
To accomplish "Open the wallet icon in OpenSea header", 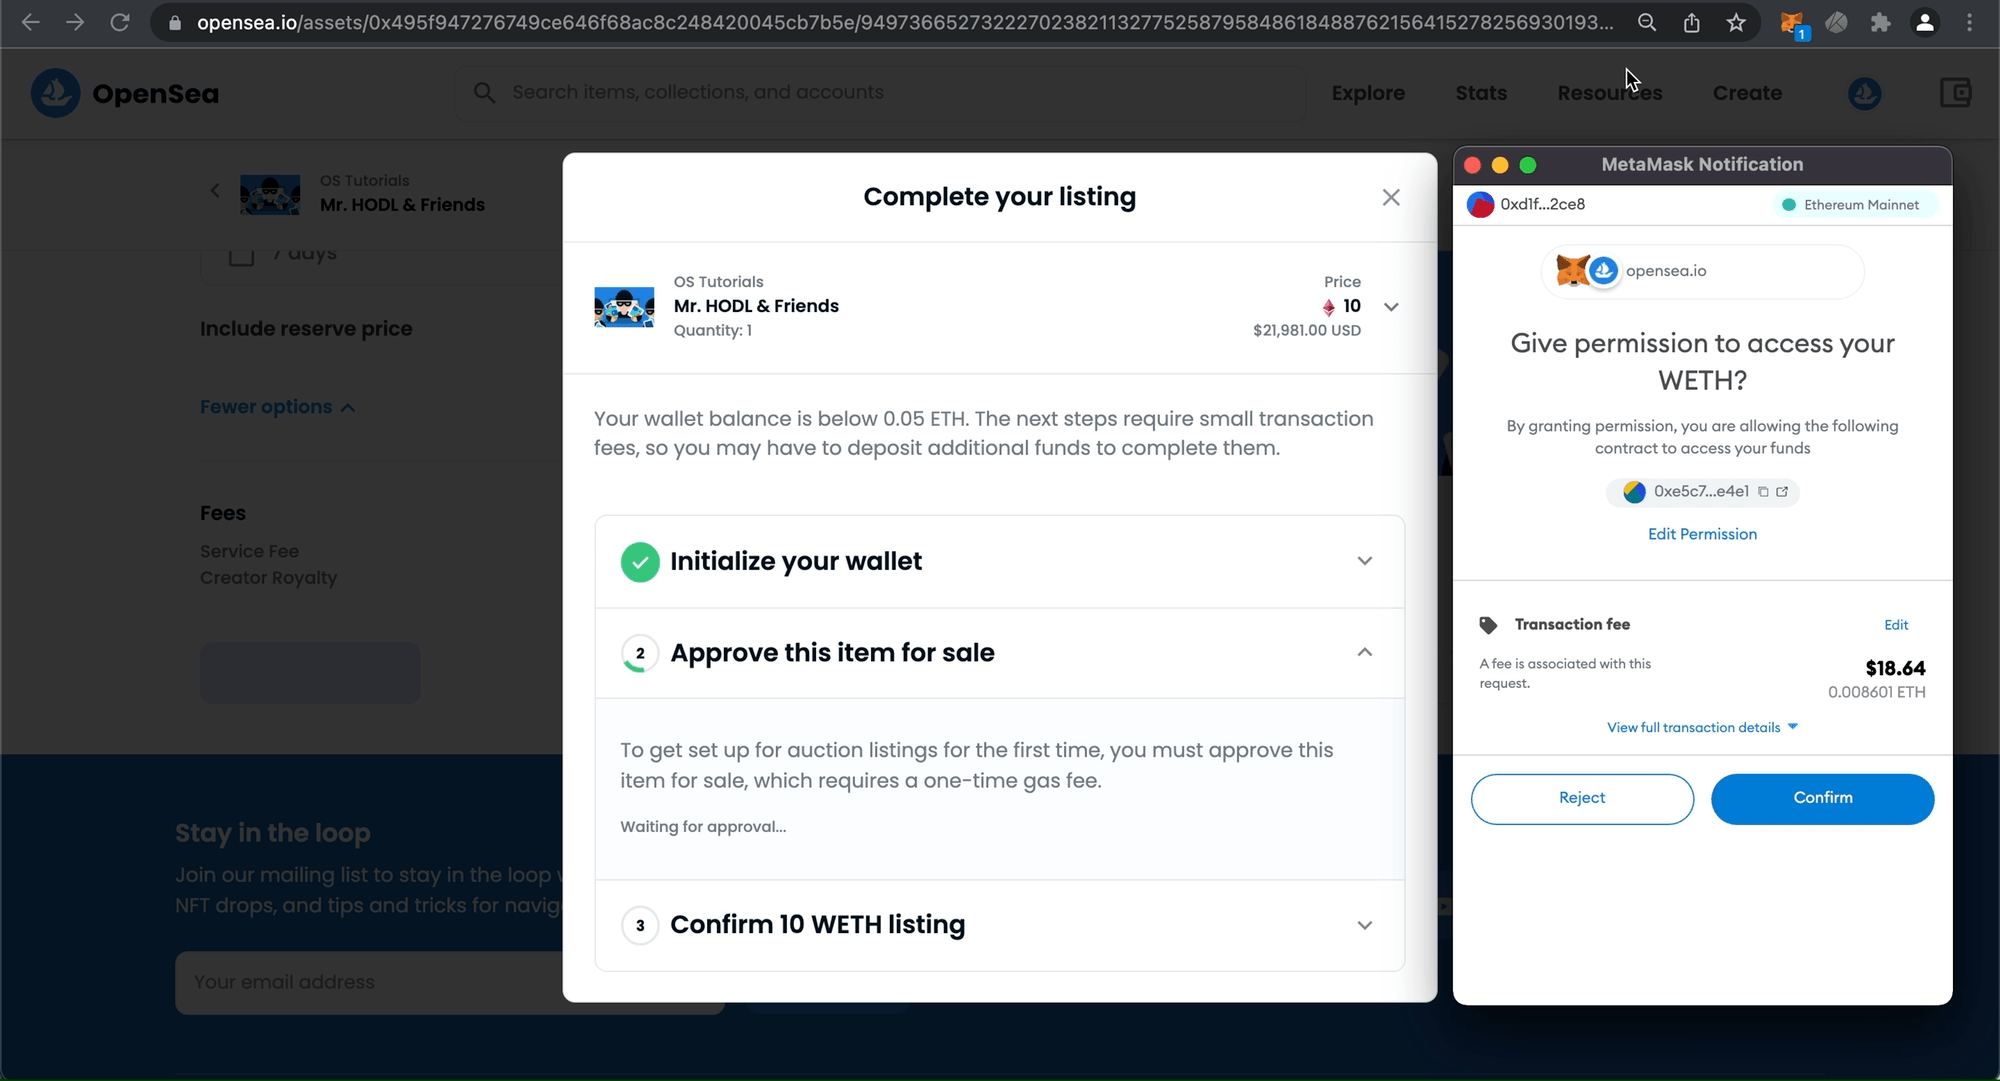I will [x=1955, y=93].
